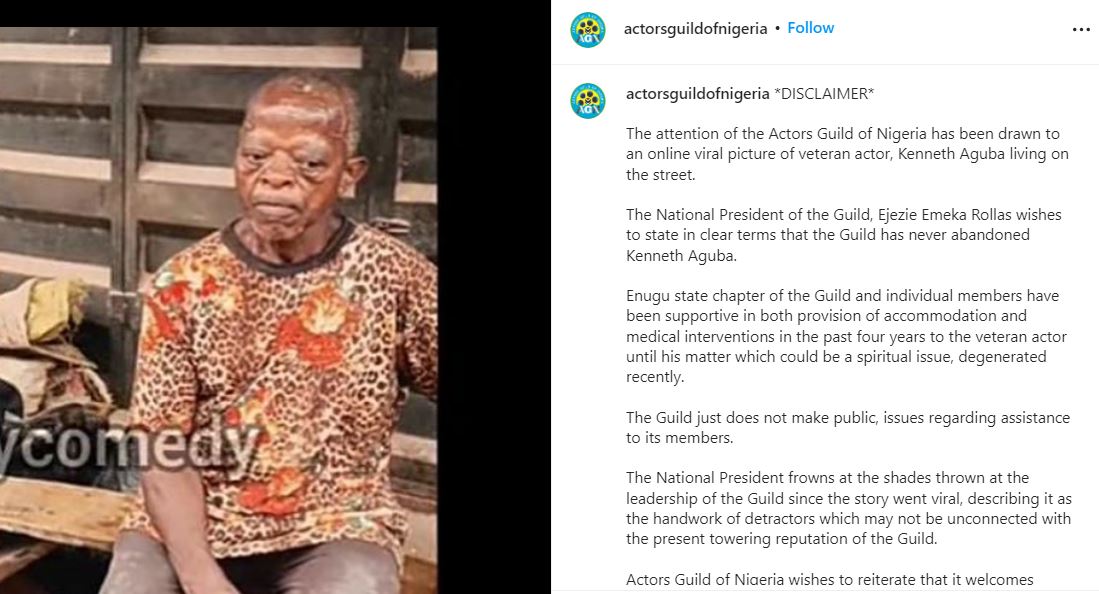This screenshot has height=594, width=1099.
Task: Click the "comedy" watermark on the photo
Action: 130,446
